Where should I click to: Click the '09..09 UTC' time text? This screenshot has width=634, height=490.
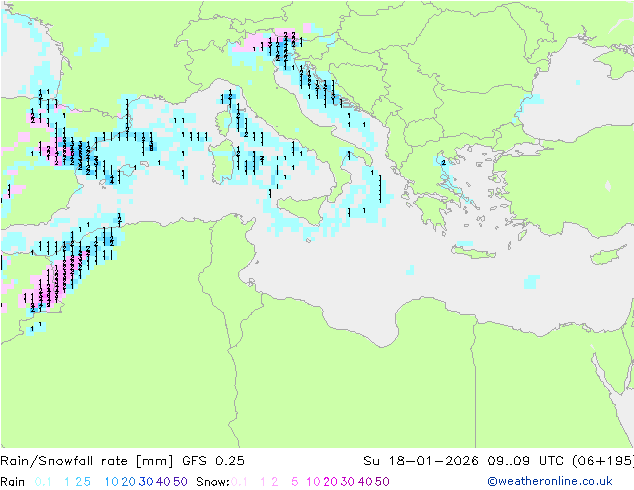coord(526,460)
